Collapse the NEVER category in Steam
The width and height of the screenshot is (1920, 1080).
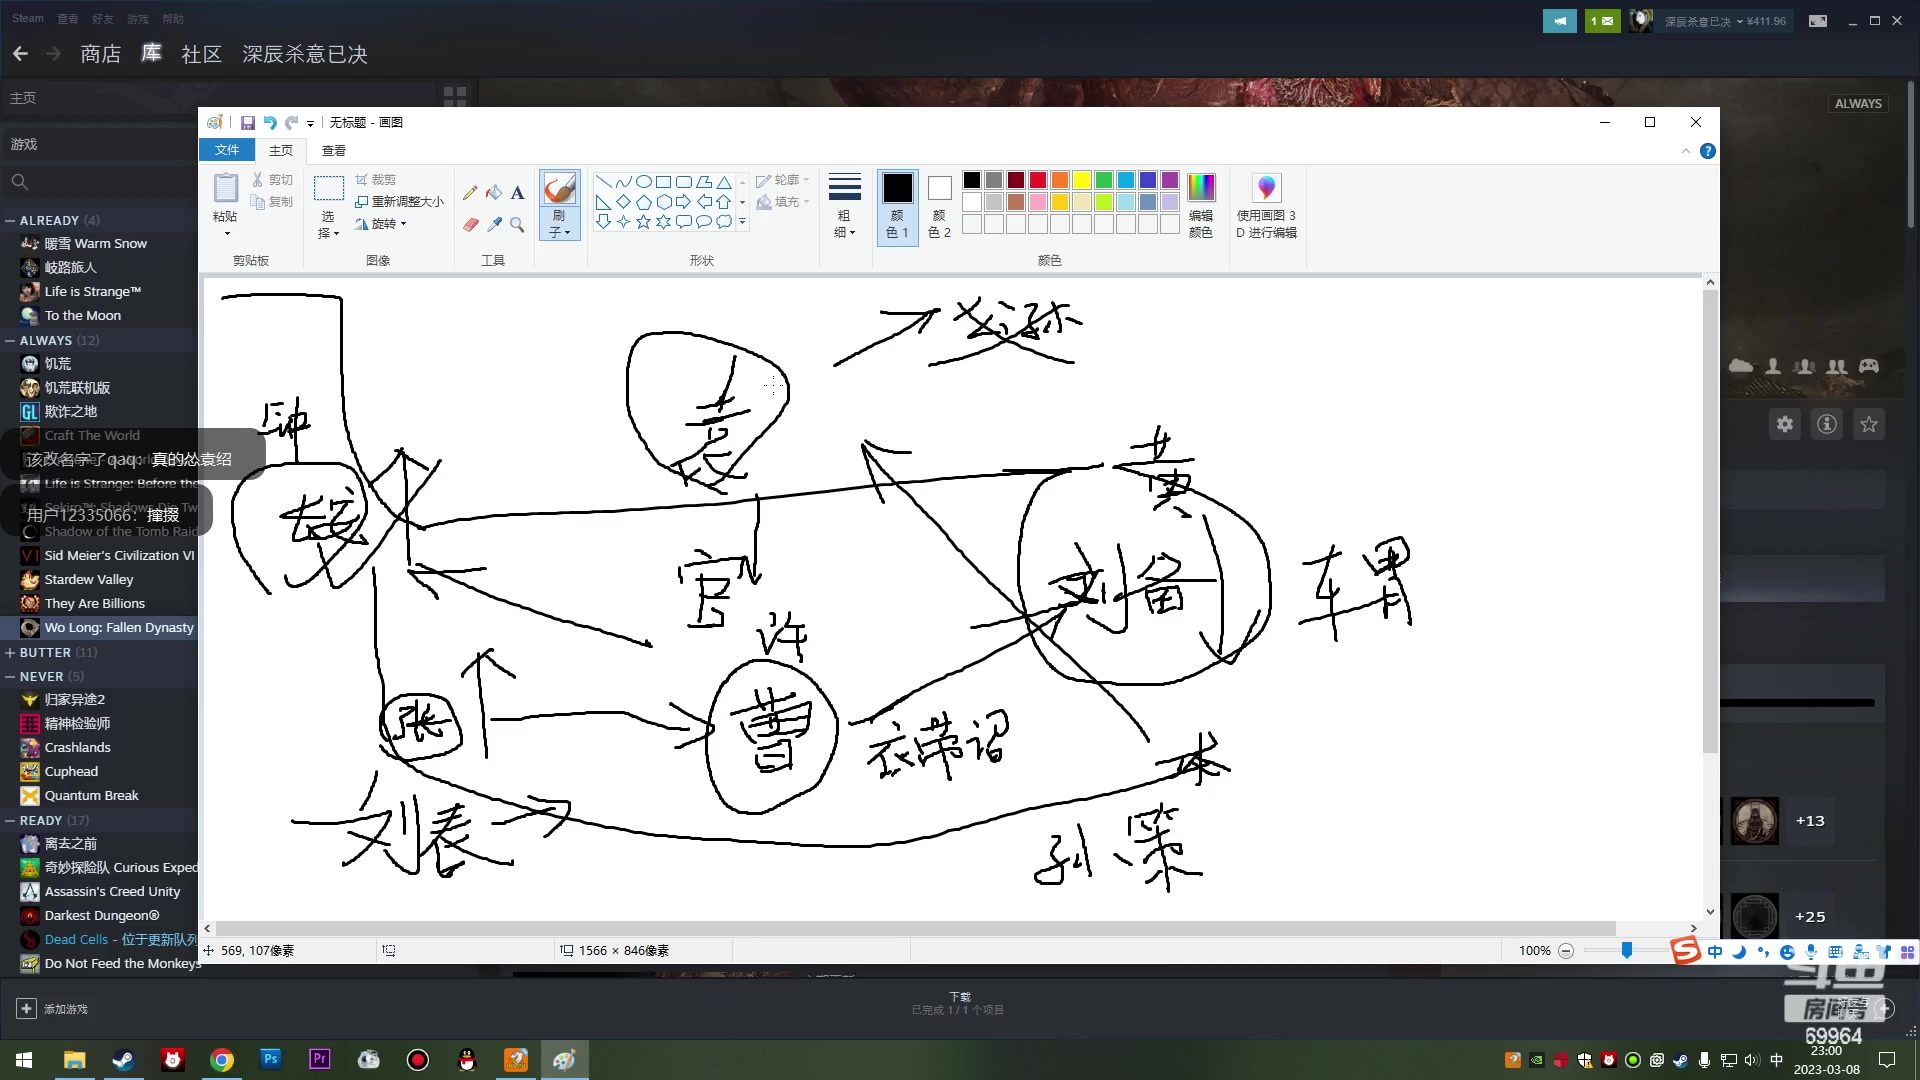pos(10,676)
